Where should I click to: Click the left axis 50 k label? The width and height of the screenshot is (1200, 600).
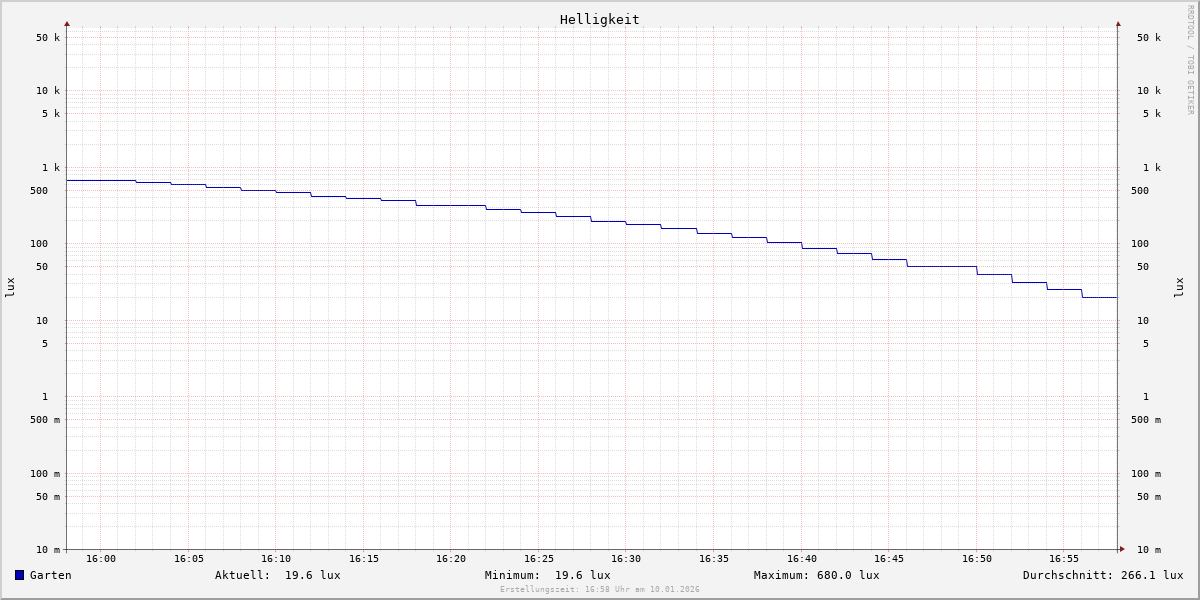48,38
